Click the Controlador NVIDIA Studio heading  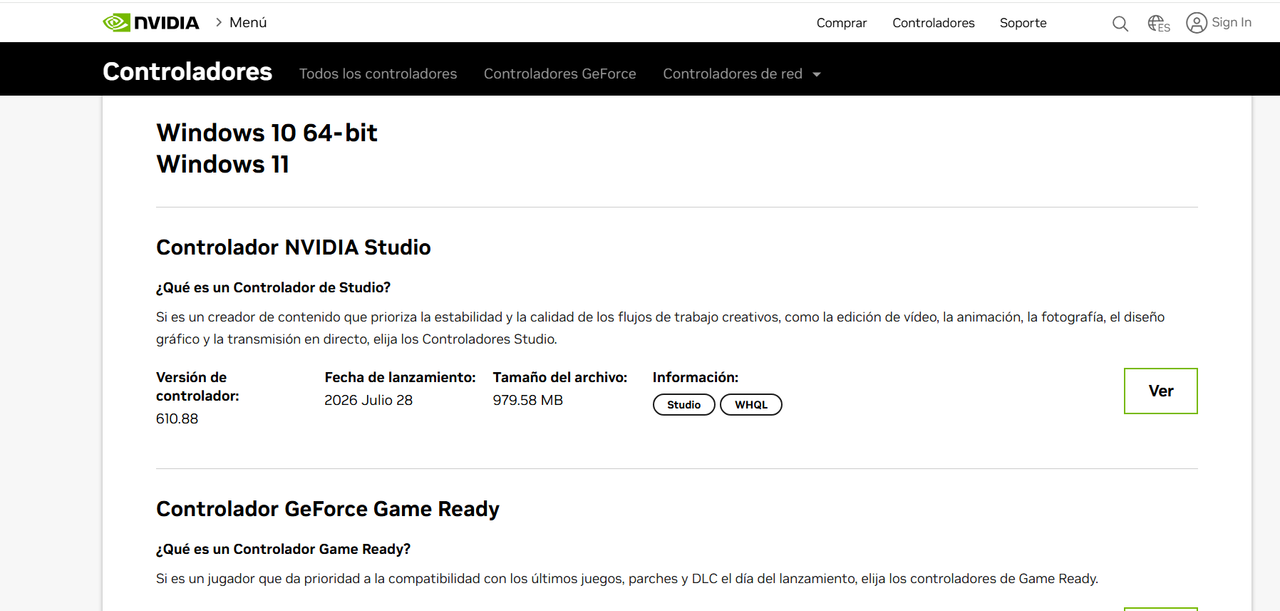coord(294,247)
